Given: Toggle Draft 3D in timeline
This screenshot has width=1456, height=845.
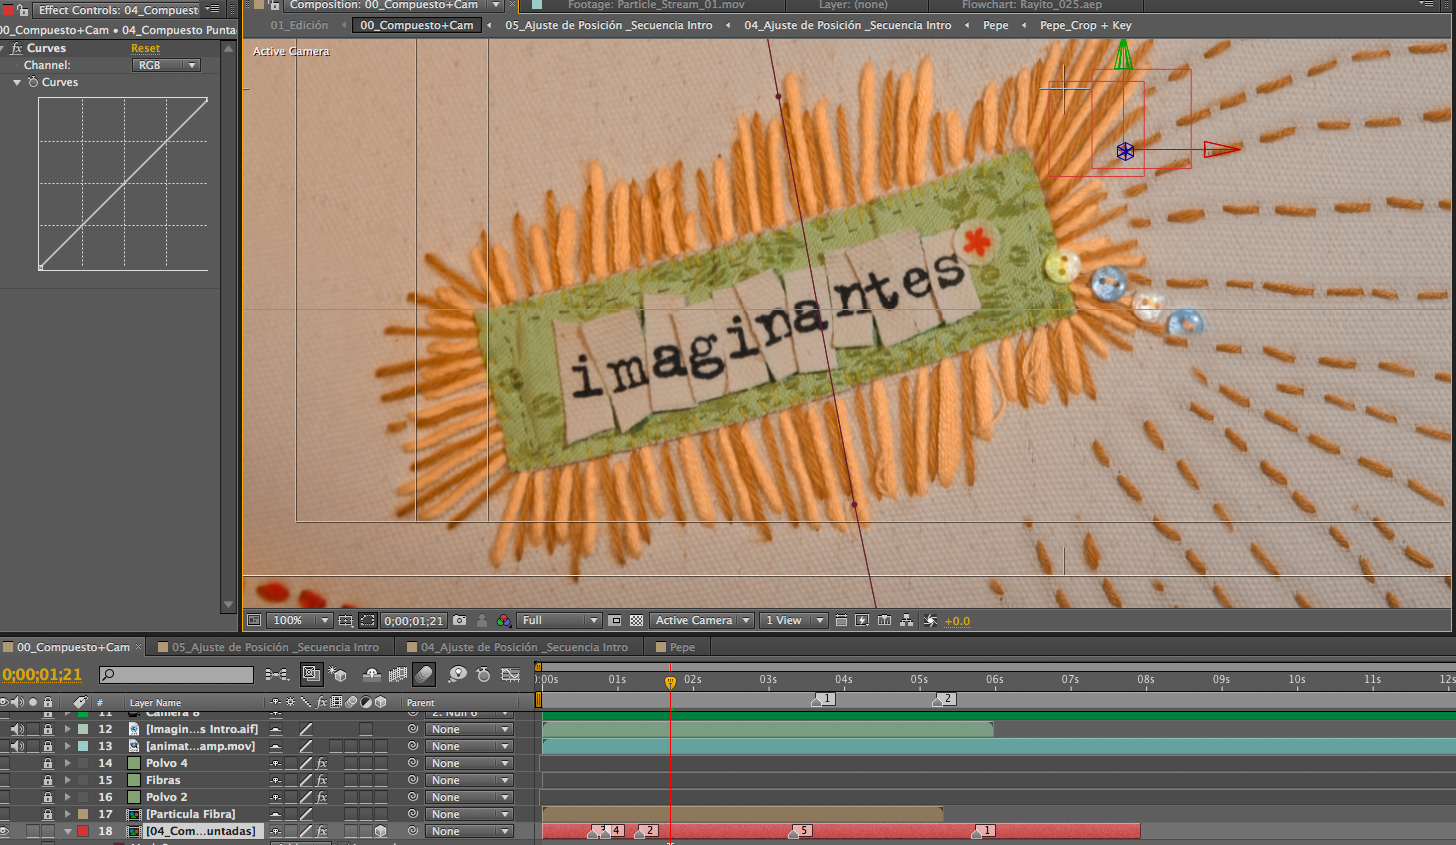Looking at the screenshot, I should click(x=337, y=675).
